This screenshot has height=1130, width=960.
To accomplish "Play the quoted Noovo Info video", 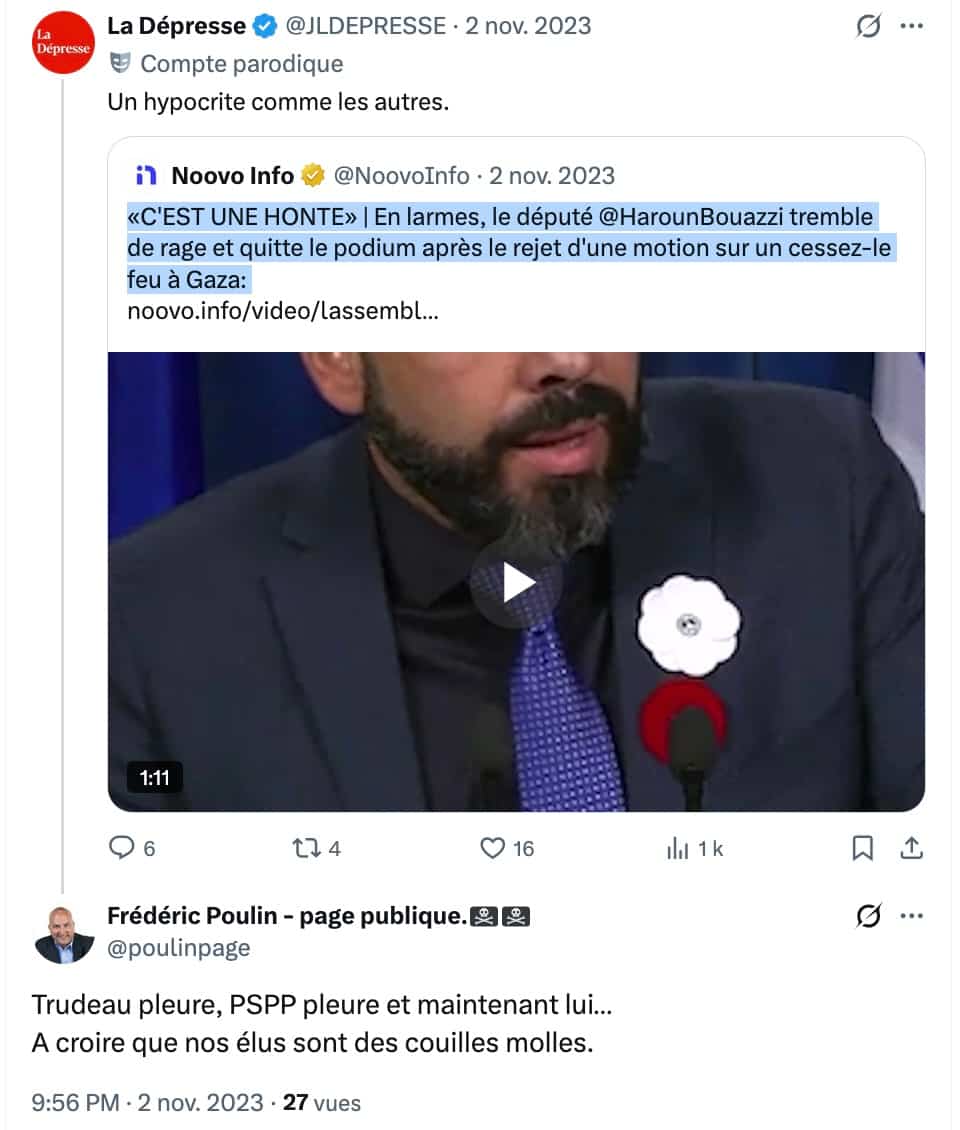I will pos(516,582).
